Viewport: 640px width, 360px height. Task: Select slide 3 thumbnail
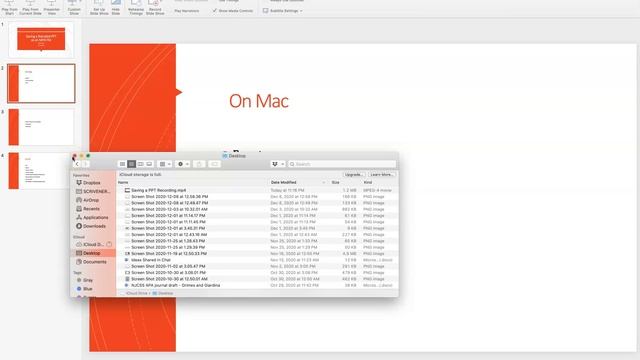(x=41, y=127)
